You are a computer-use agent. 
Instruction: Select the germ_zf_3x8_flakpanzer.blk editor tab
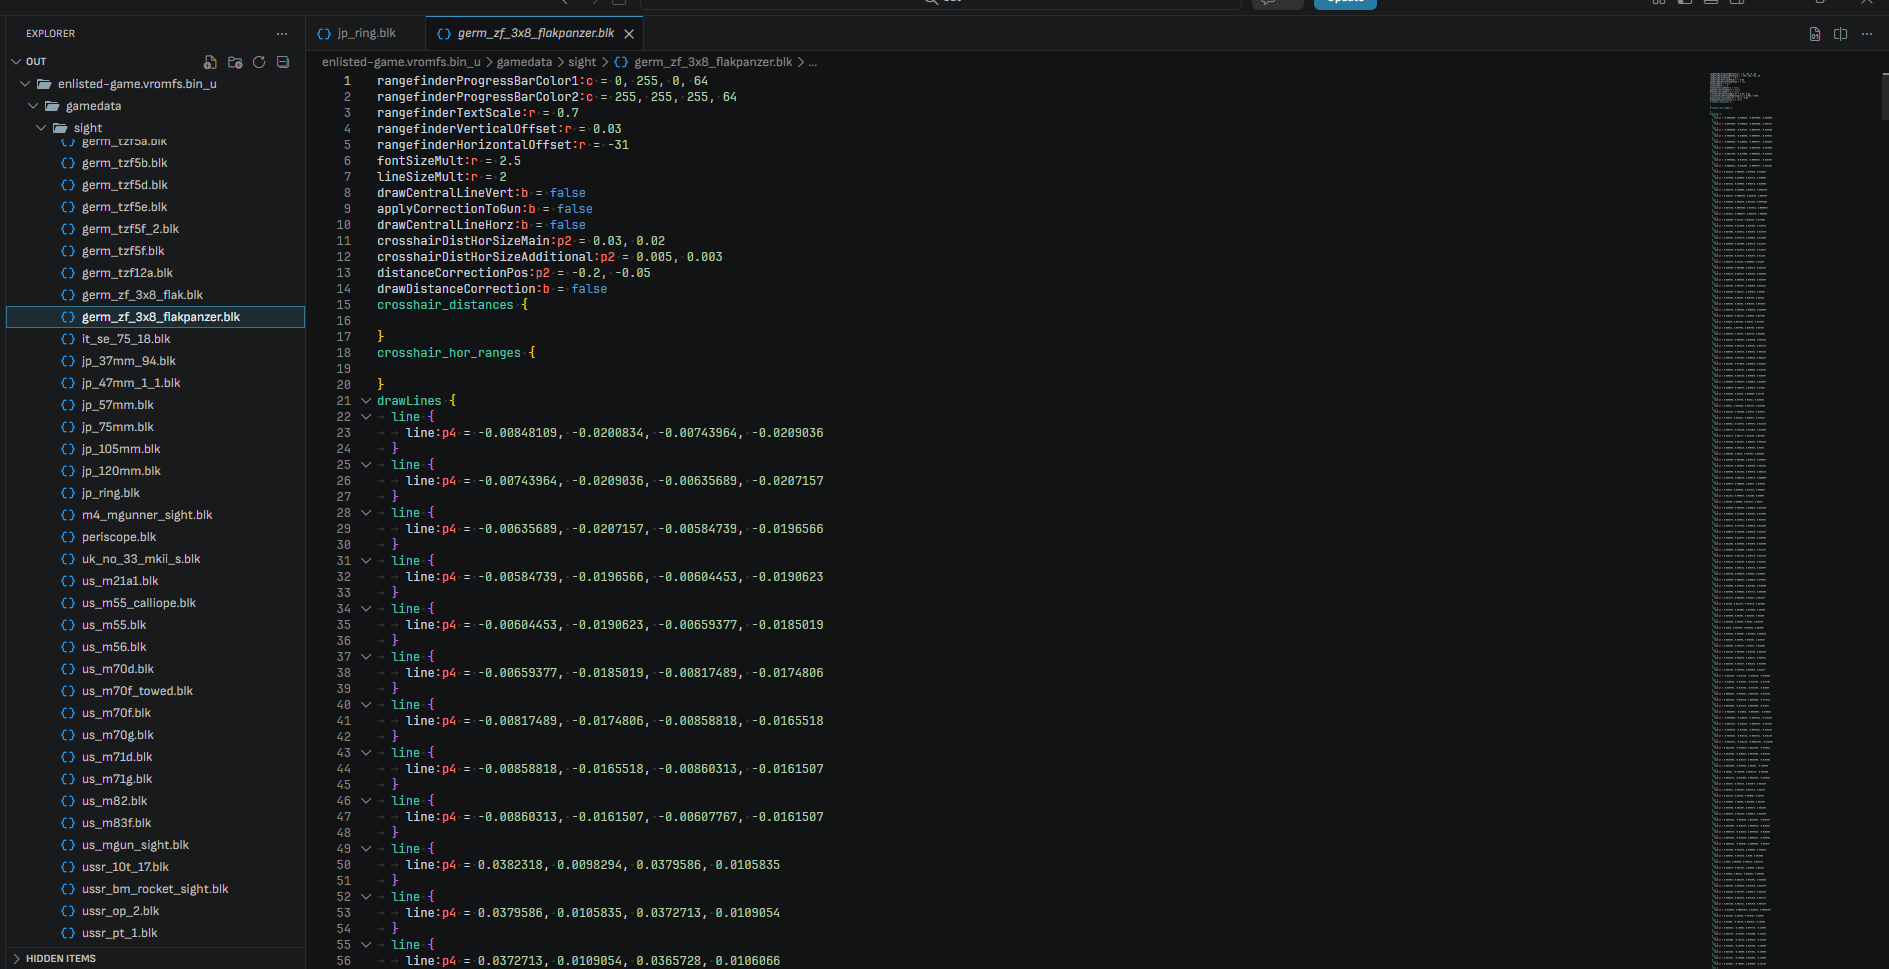coord(535,33)
